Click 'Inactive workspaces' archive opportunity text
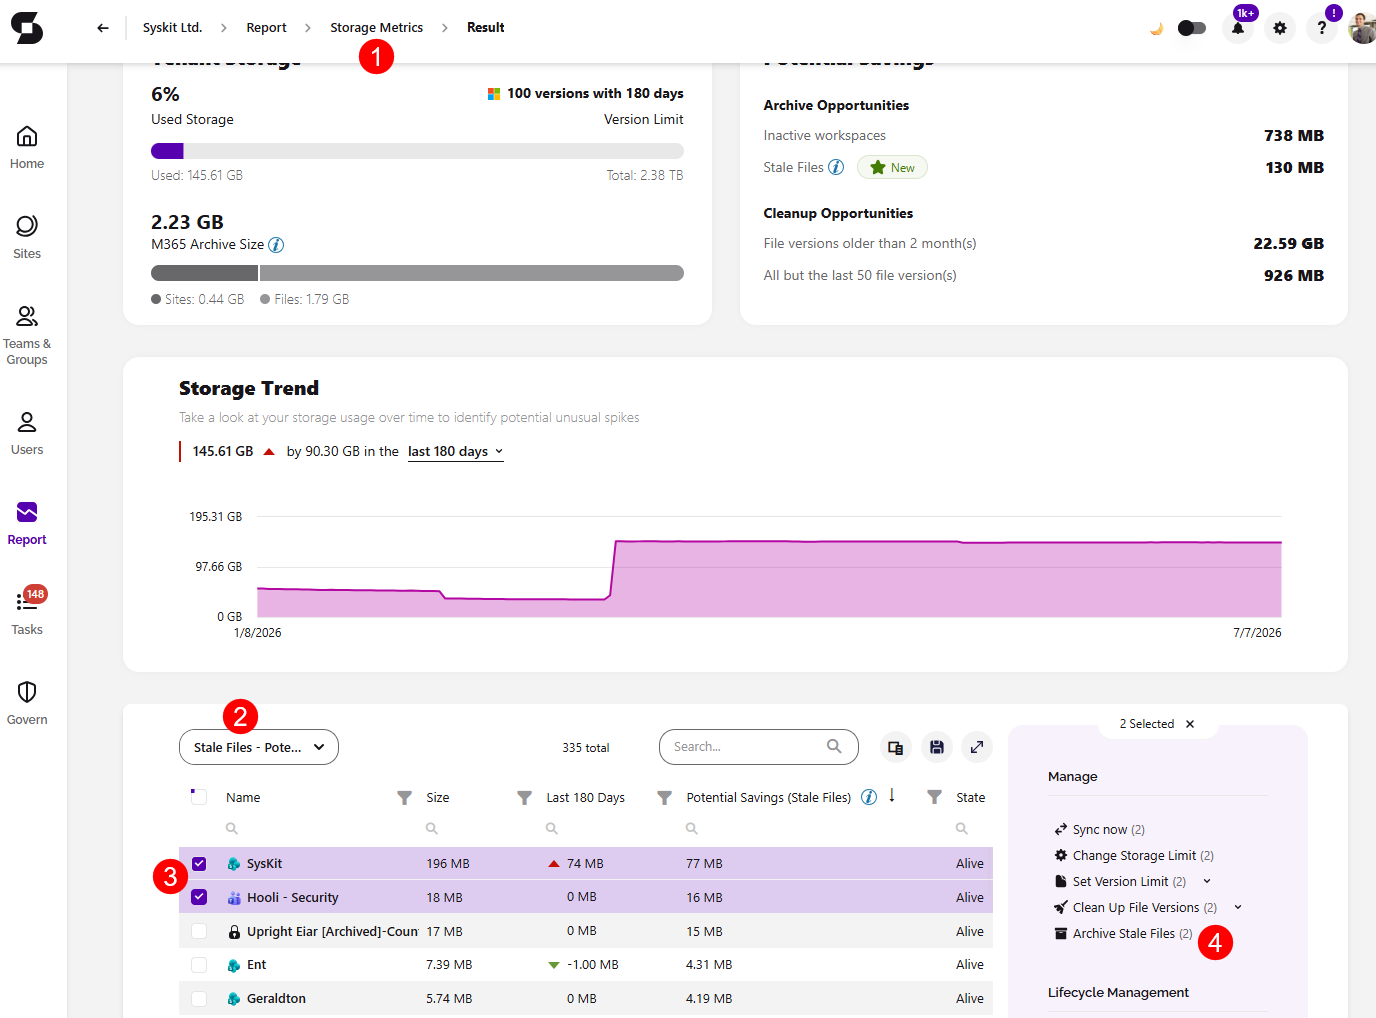 click(825, 135)
